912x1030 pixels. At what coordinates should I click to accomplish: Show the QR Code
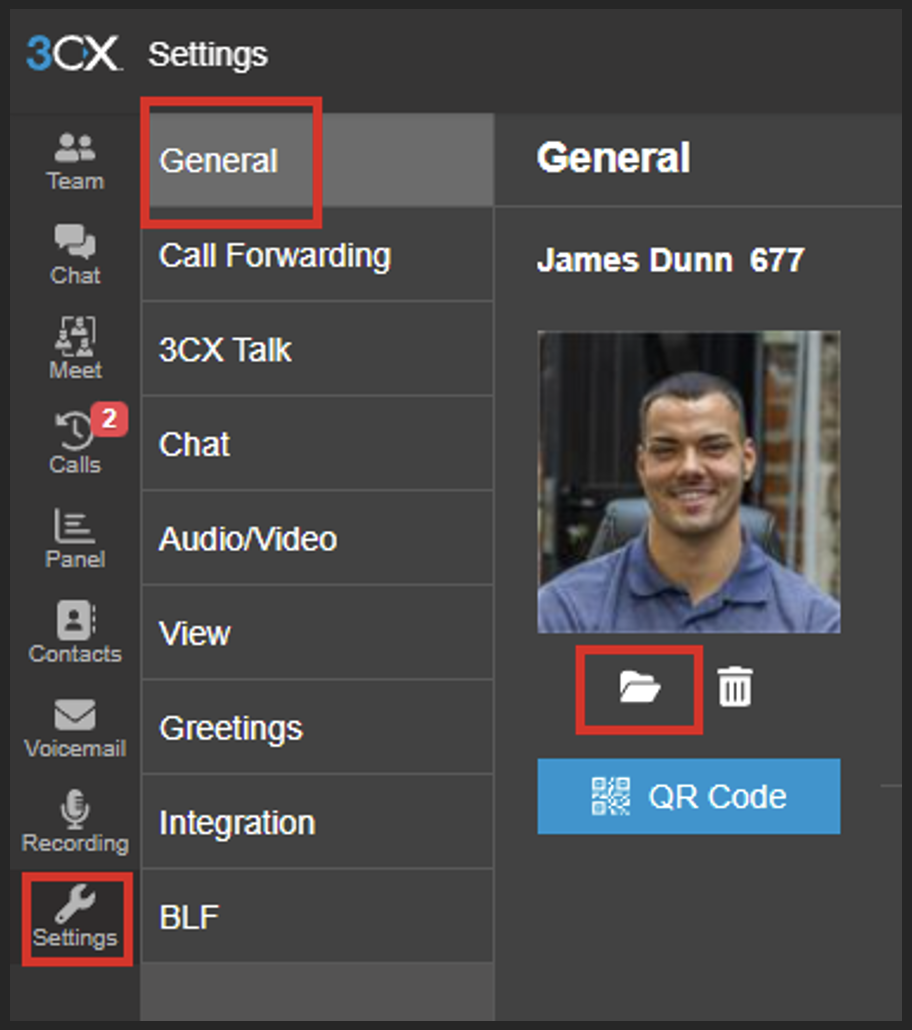pos(688,796)
